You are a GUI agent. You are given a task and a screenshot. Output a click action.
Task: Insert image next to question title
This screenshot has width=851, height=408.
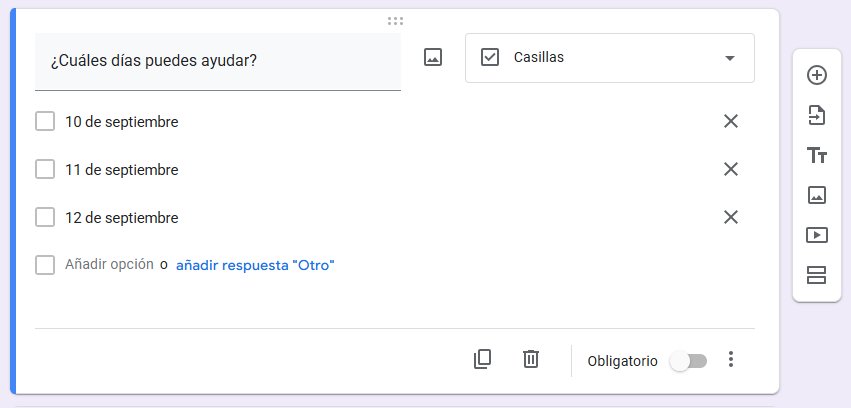[433, 58]
